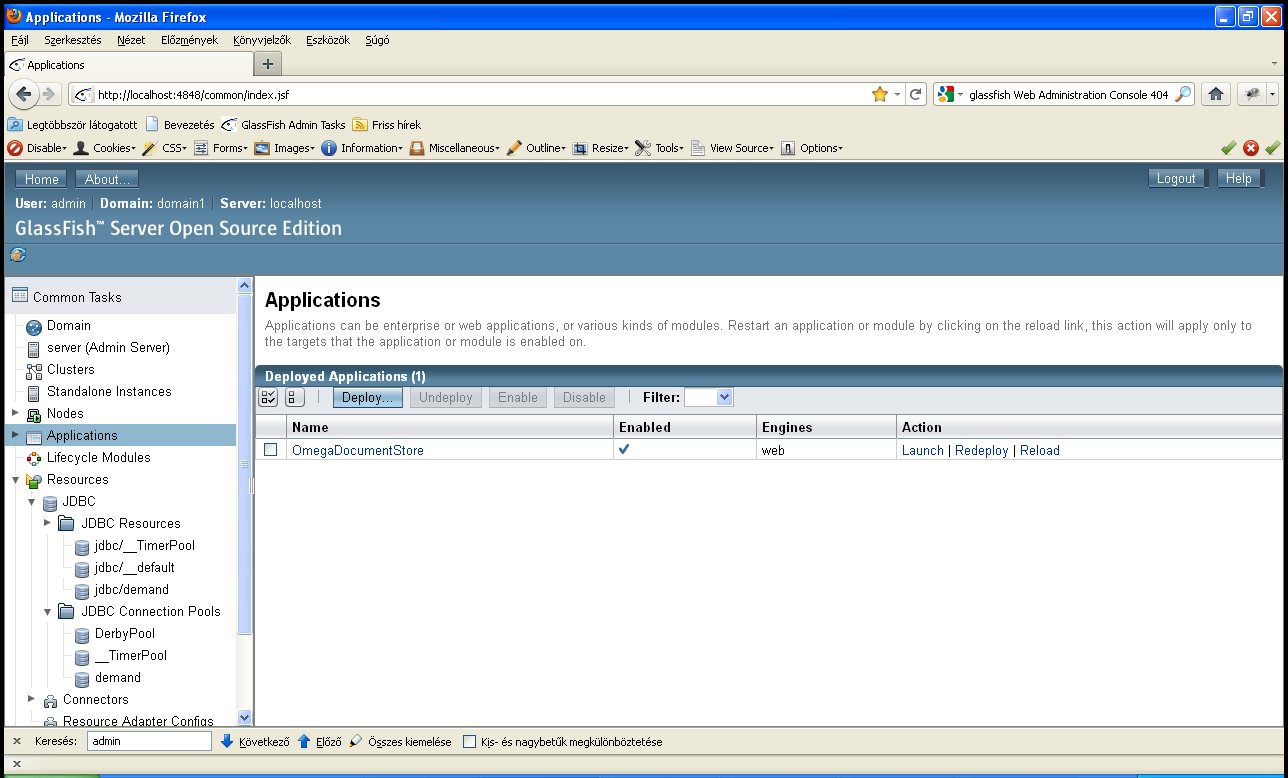Screen dimensions: 1288x778
Task: Check the OmegaDocumentStore row checkbox
Action: tap(270, 450)
